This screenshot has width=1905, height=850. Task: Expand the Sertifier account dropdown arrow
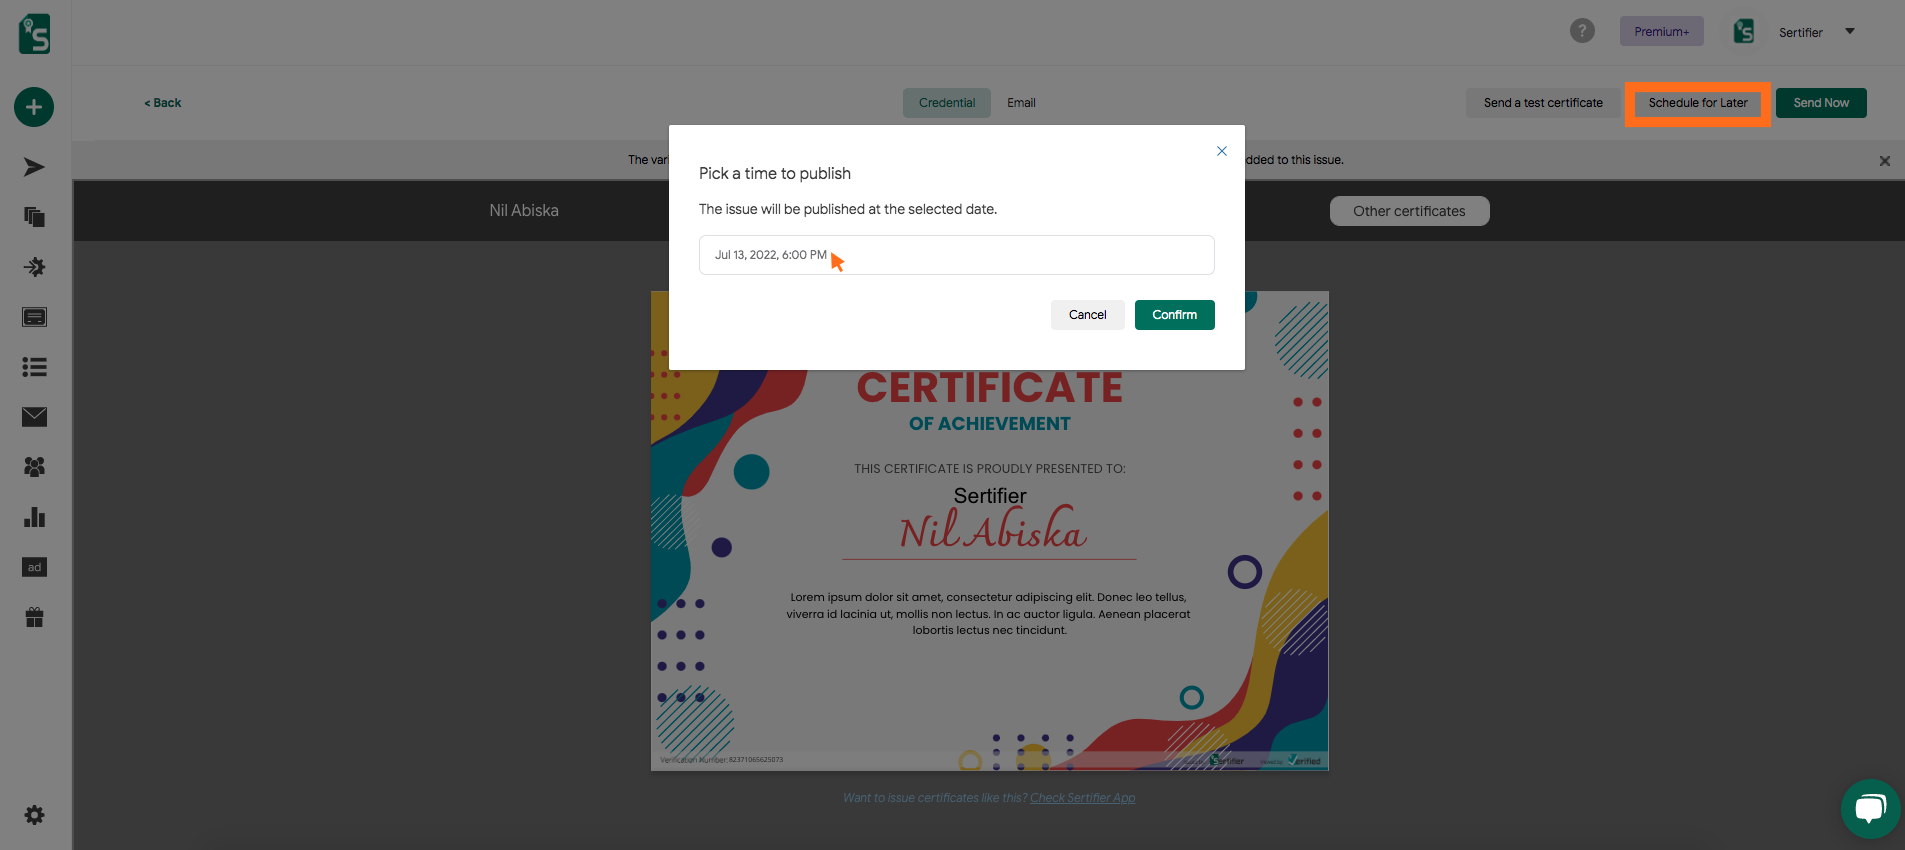1850,31
